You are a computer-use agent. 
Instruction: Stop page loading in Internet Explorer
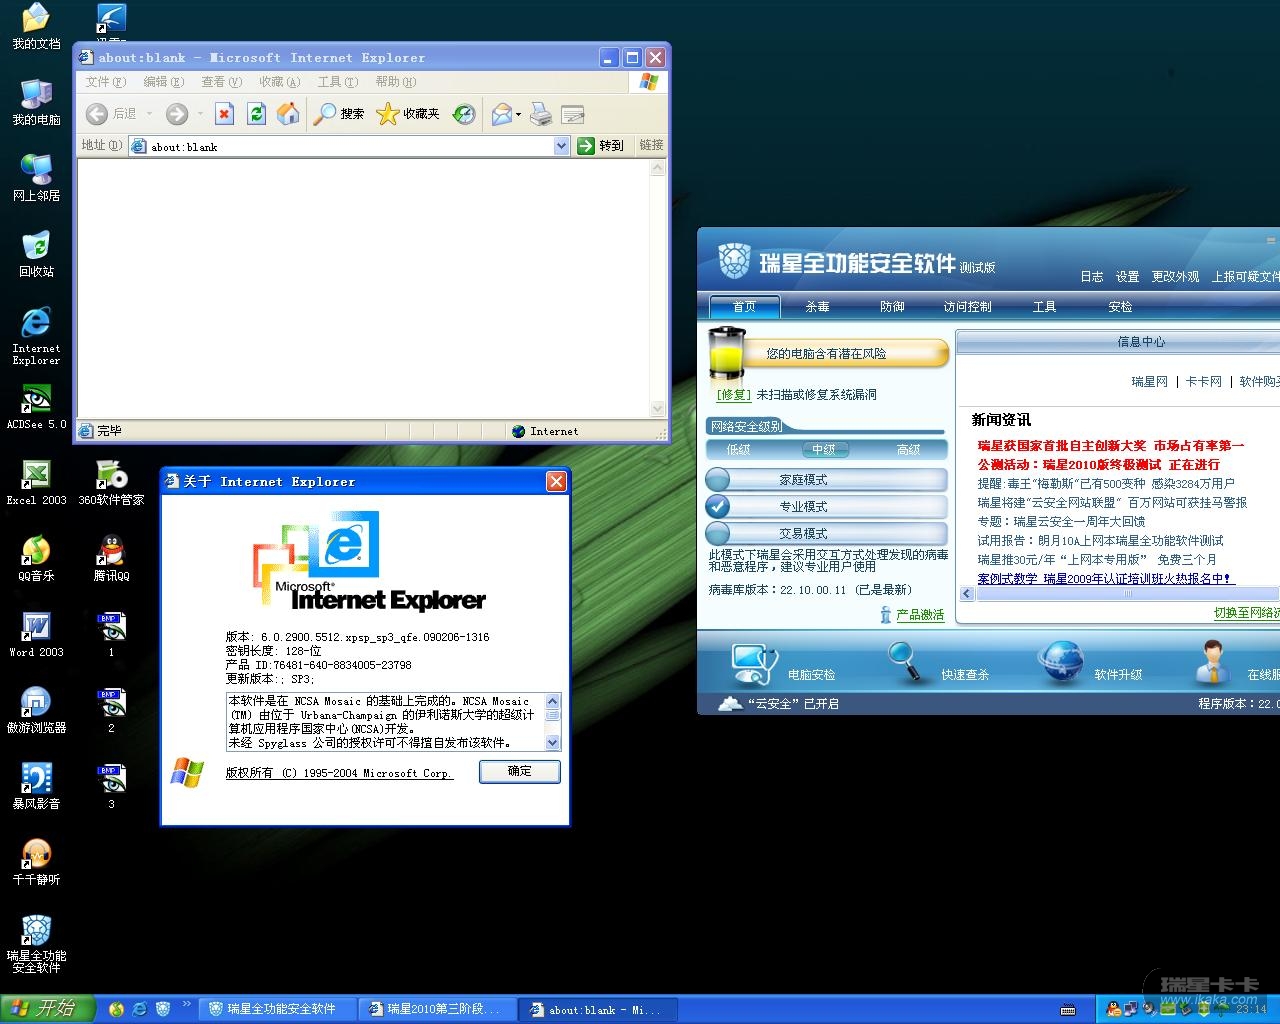225,114
